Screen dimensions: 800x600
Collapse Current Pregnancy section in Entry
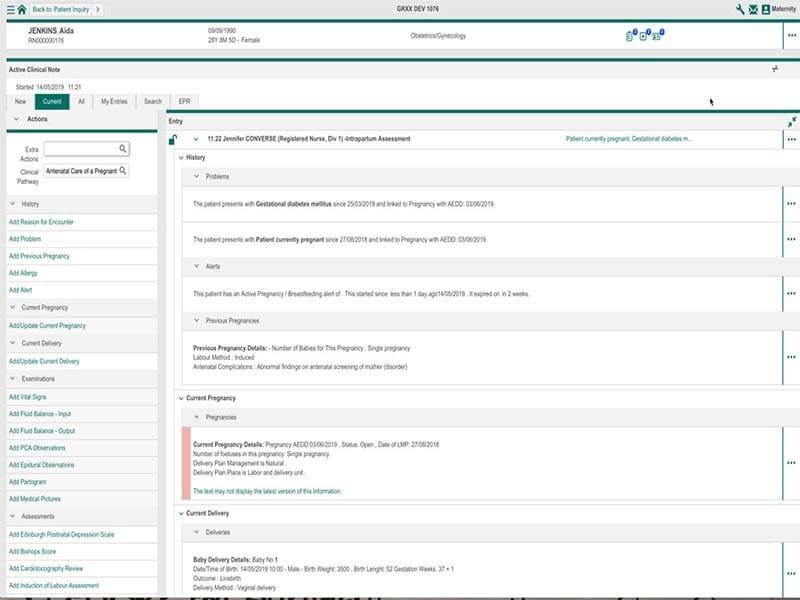pos(181,398)
